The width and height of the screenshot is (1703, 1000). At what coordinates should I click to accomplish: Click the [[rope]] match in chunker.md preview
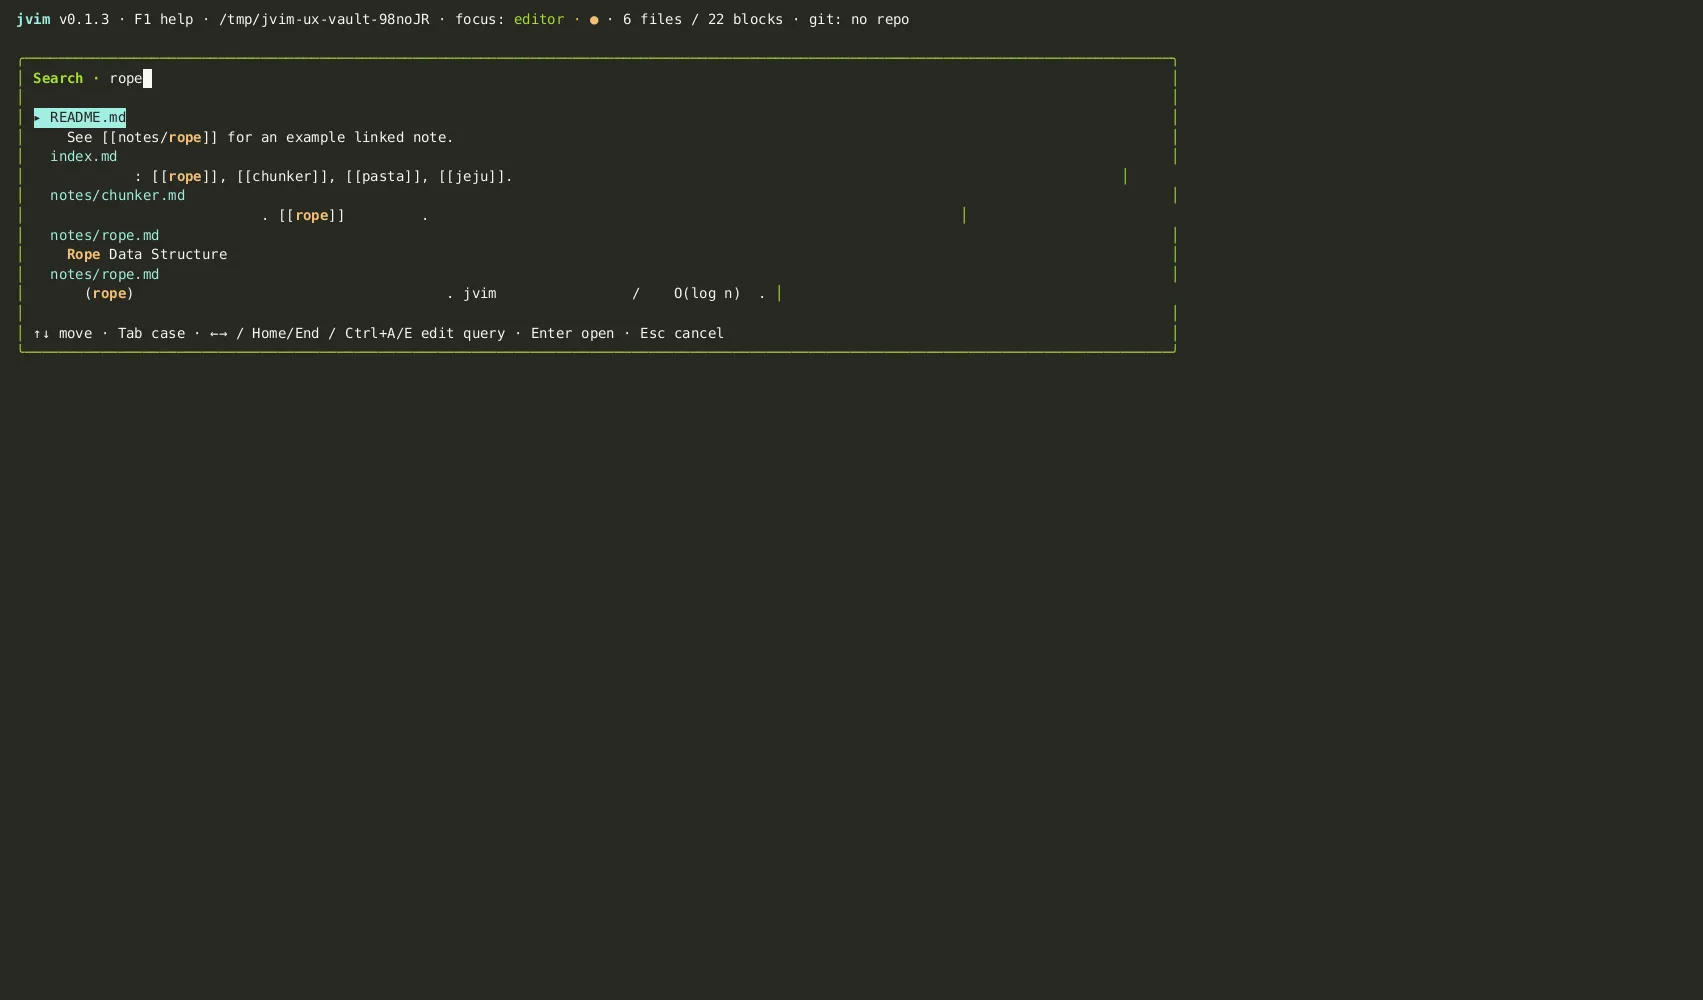(x=311, y=215)
